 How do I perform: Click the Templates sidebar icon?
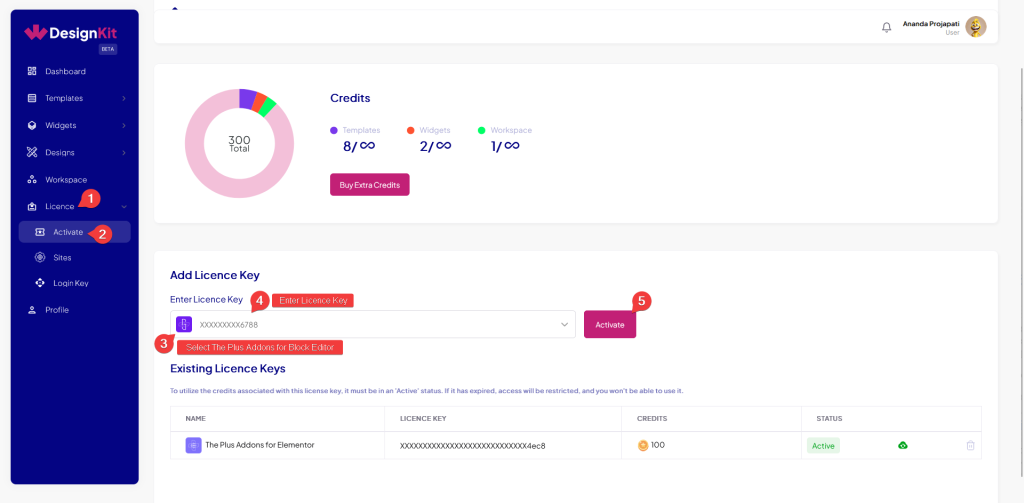click(32, 98)
